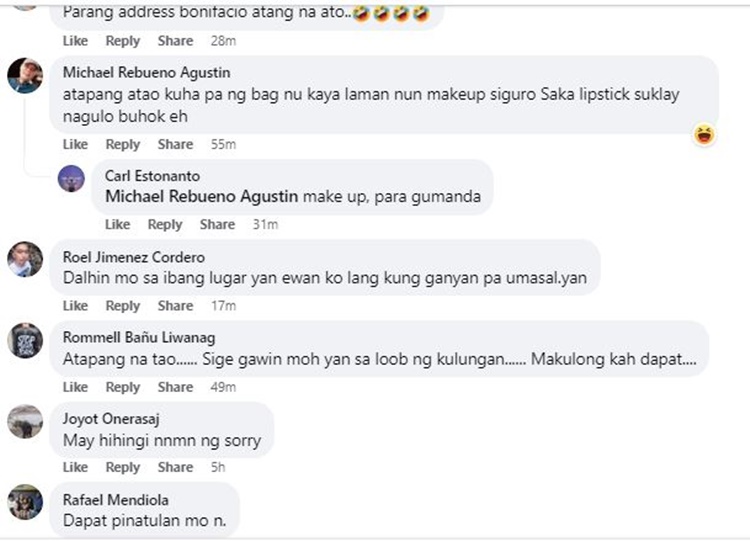Share Rommell Bañu Liwanag's comment
The width and height of the screenshot is (750, 541).
[175, 387]
